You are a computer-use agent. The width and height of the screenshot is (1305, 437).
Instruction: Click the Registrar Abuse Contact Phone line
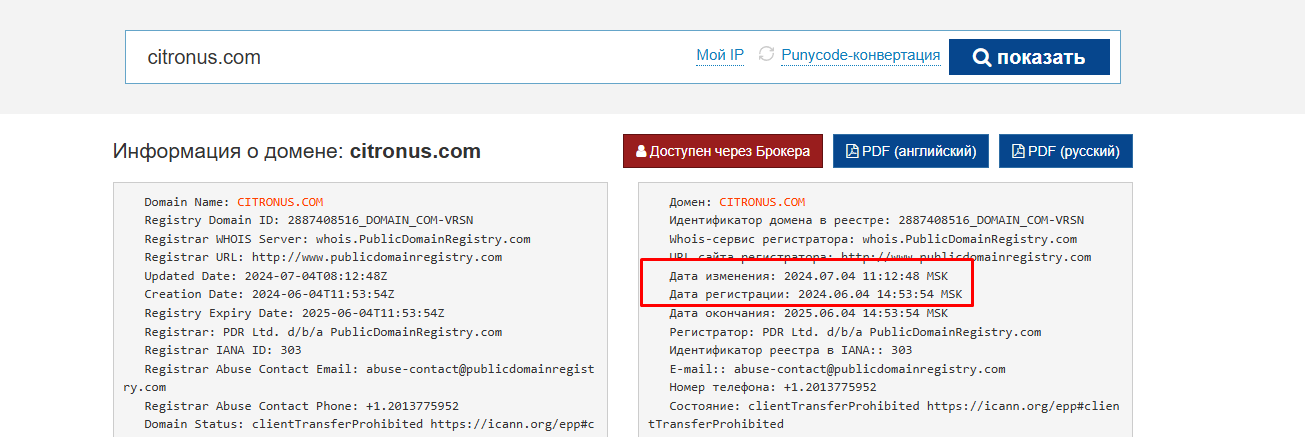pyautogui.click(x=301, y=406)
